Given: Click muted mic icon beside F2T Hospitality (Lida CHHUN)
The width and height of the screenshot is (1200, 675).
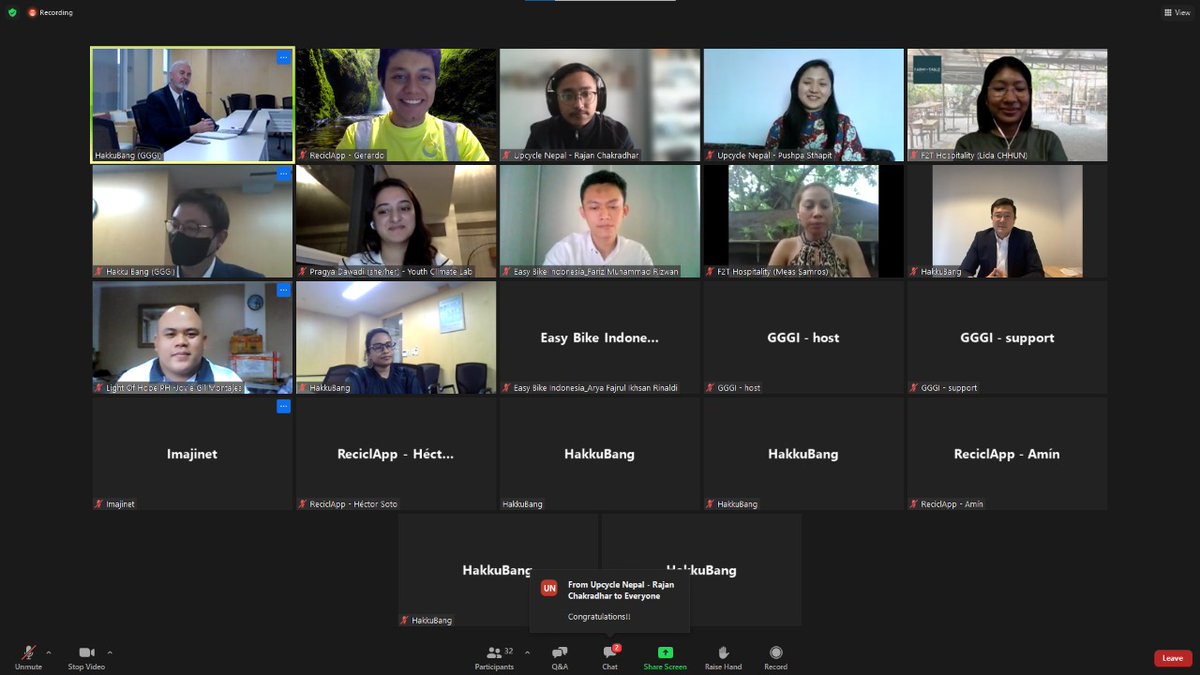Looking at the screenshot, I should [914, 156].
